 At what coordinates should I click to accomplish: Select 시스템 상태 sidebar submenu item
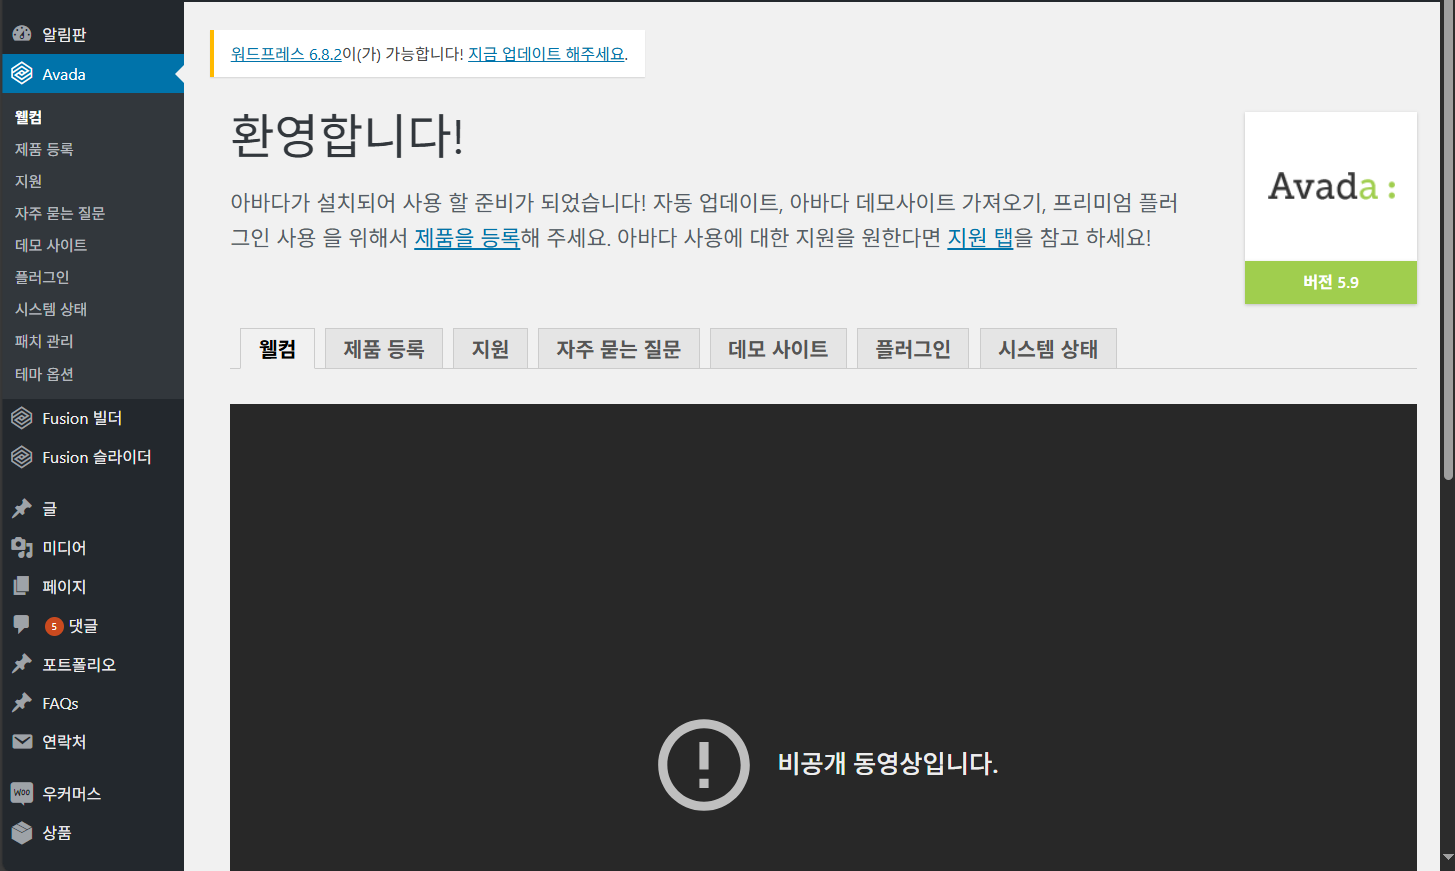click(x=51, y=309)
